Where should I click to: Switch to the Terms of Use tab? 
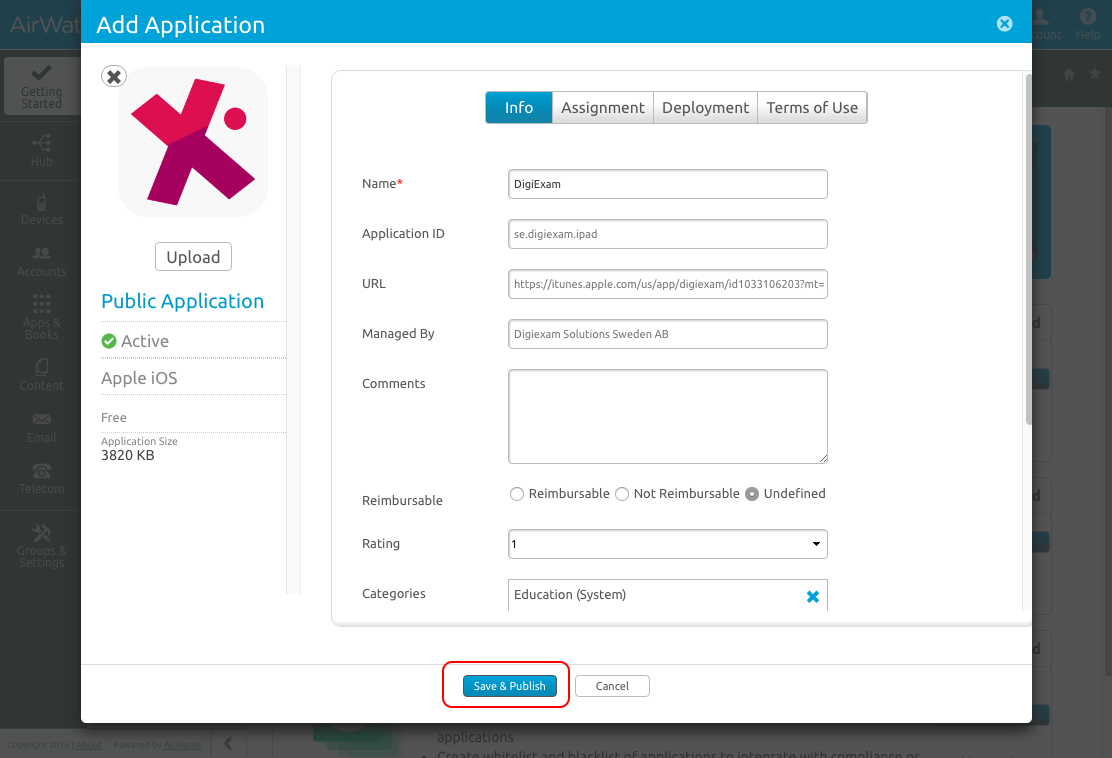[x=812, y=108]
